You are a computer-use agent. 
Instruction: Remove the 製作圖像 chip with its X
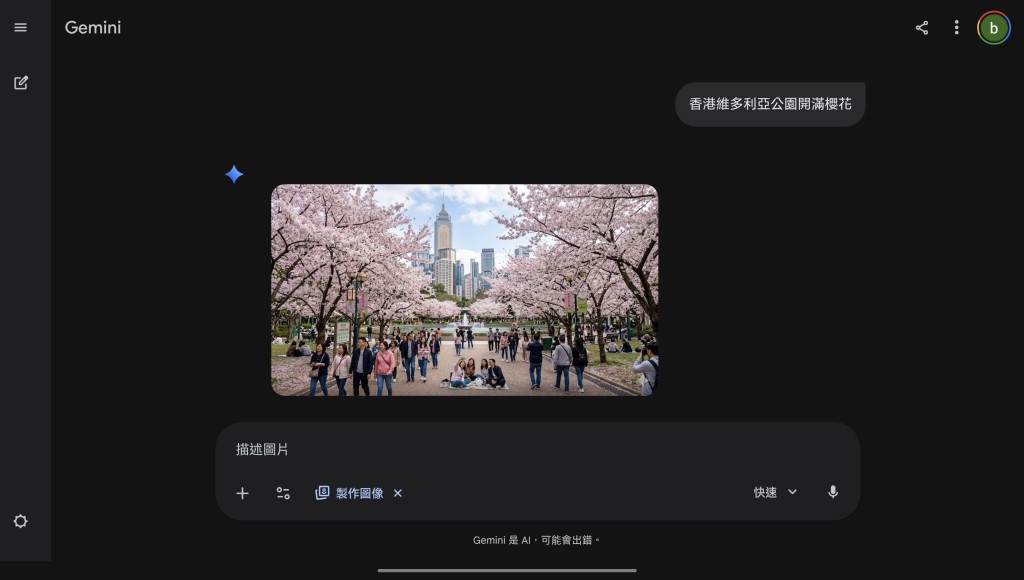pyautogui.click(x=397, y=493)
